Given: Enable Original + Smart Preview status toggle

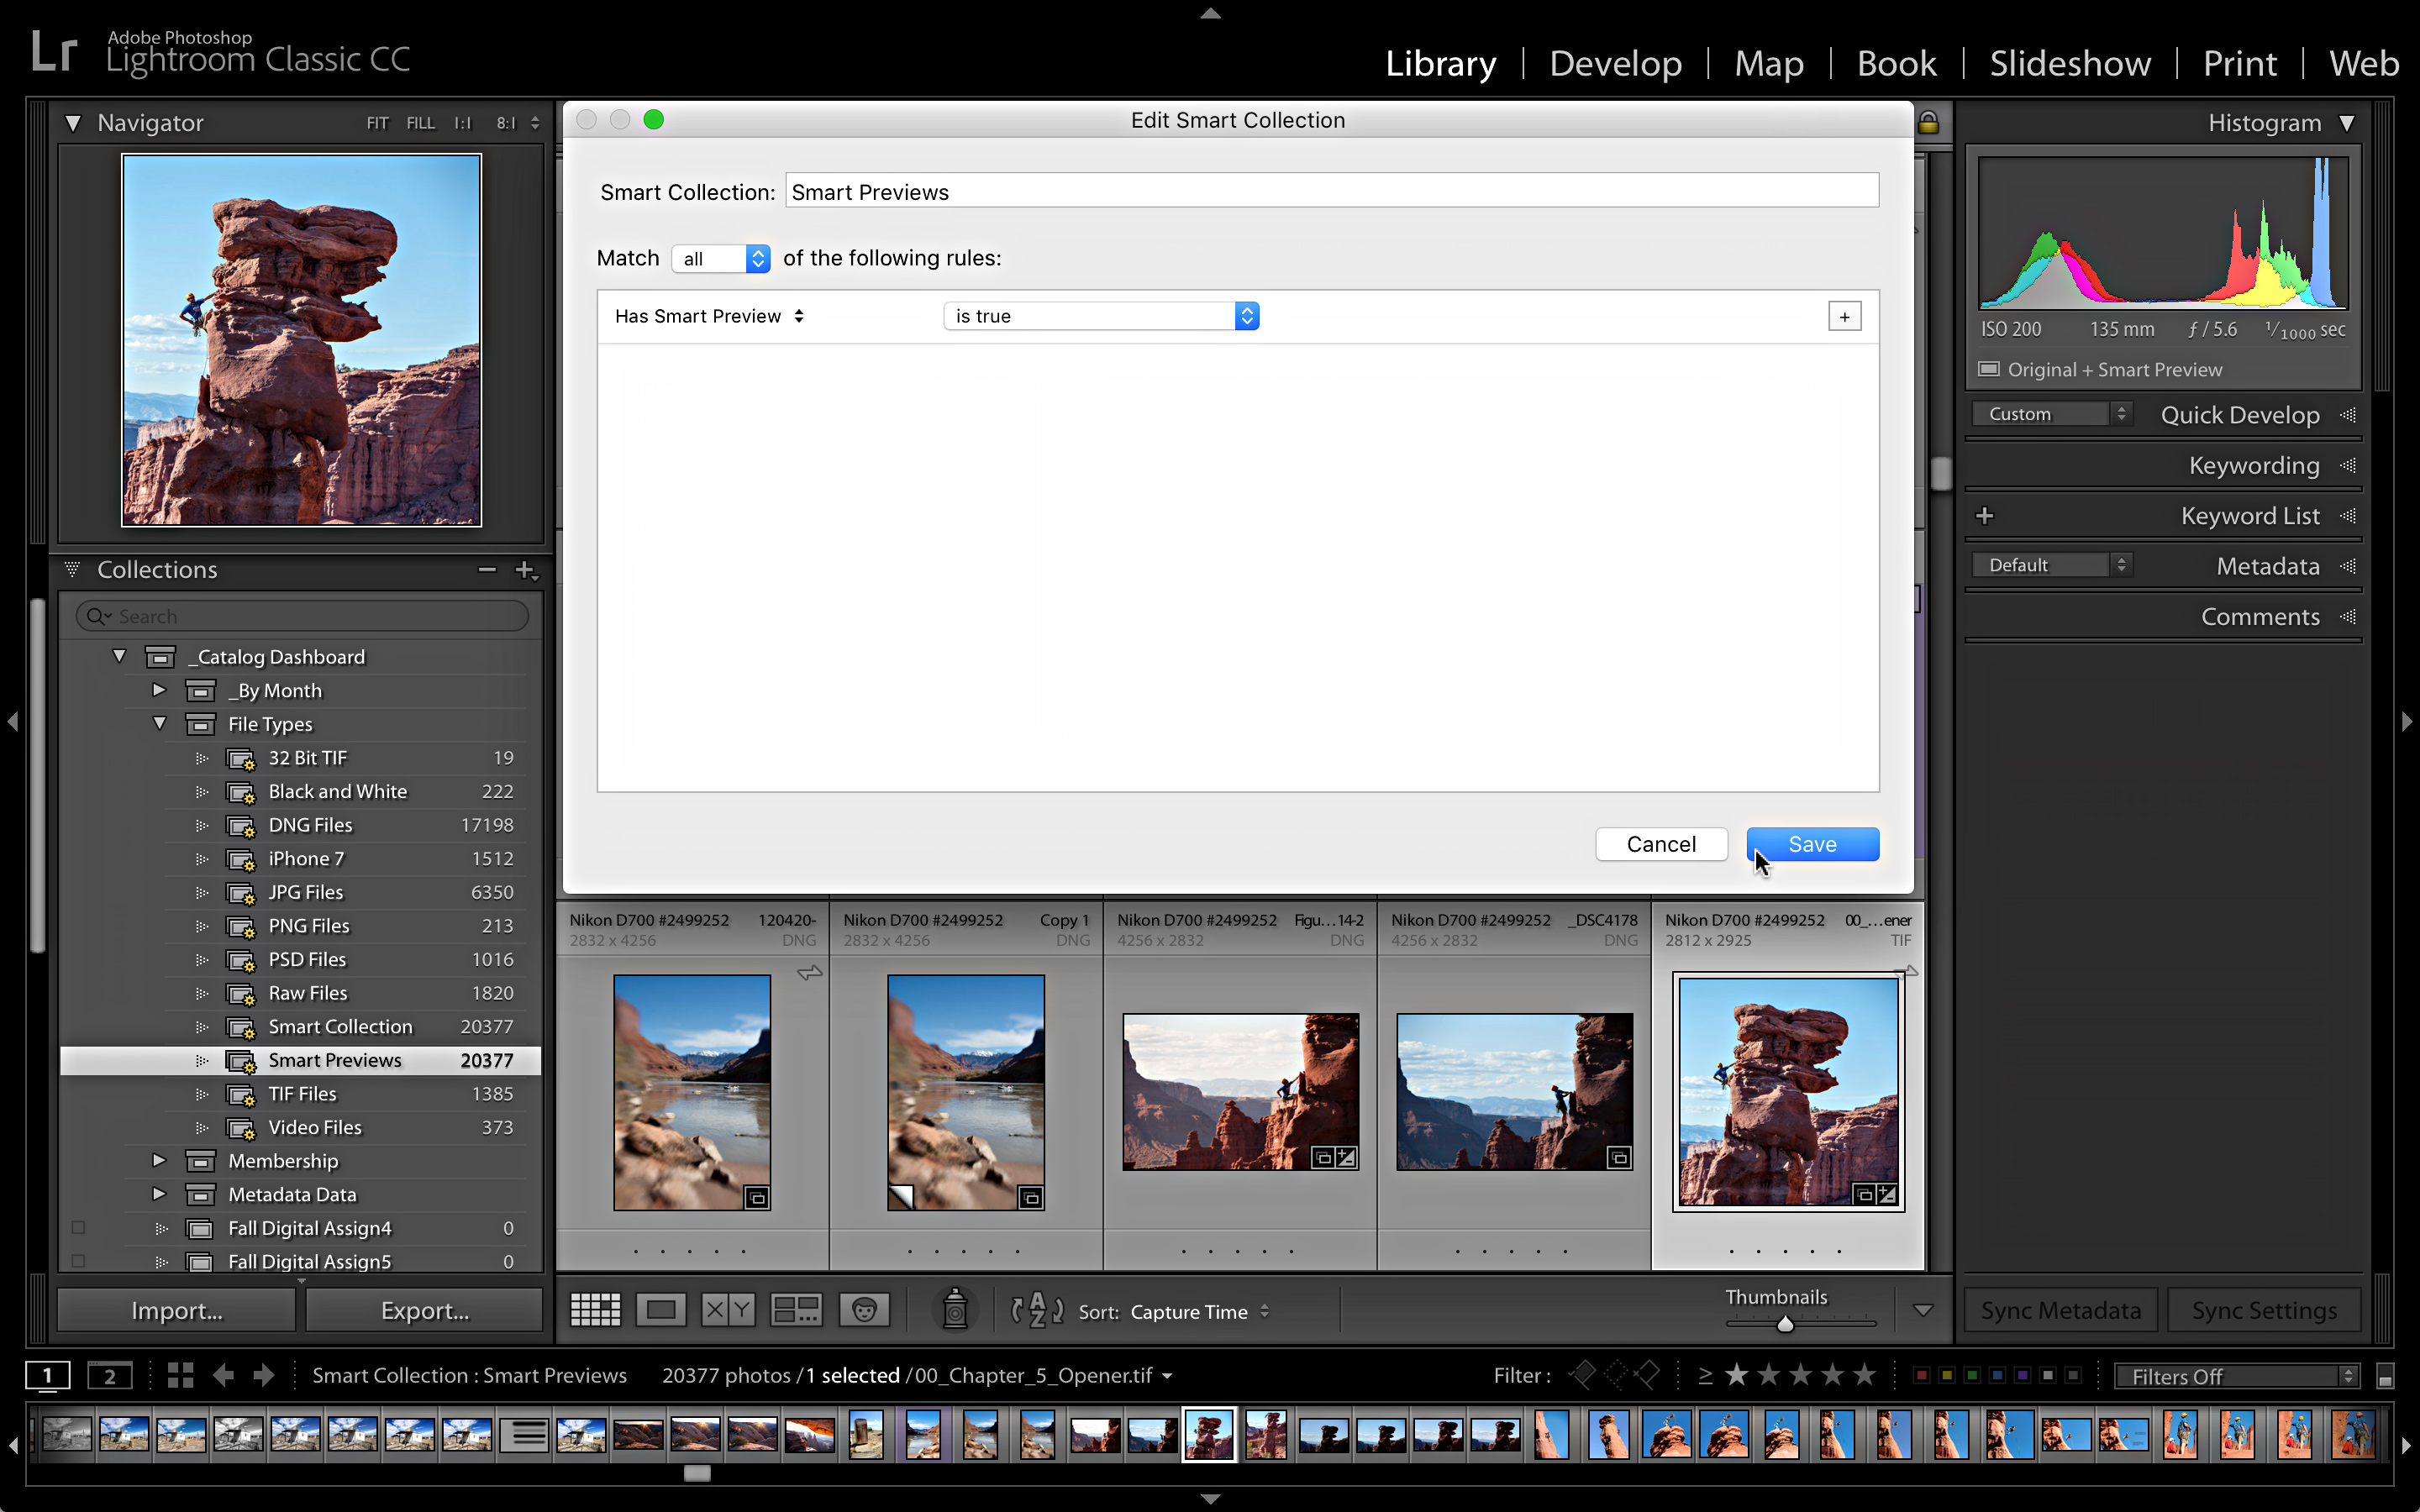Looking at the screenshot, I should [1988, 369].
